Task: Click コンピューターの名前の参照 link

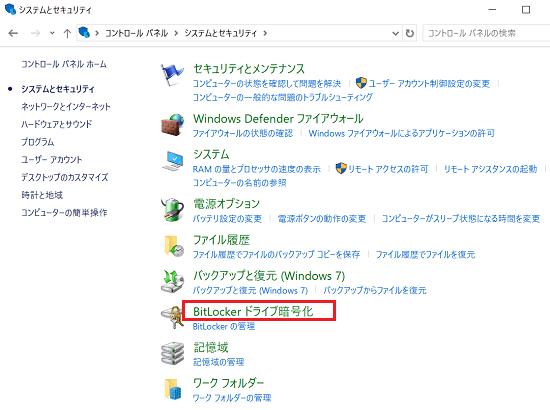Action: point(240,183)
